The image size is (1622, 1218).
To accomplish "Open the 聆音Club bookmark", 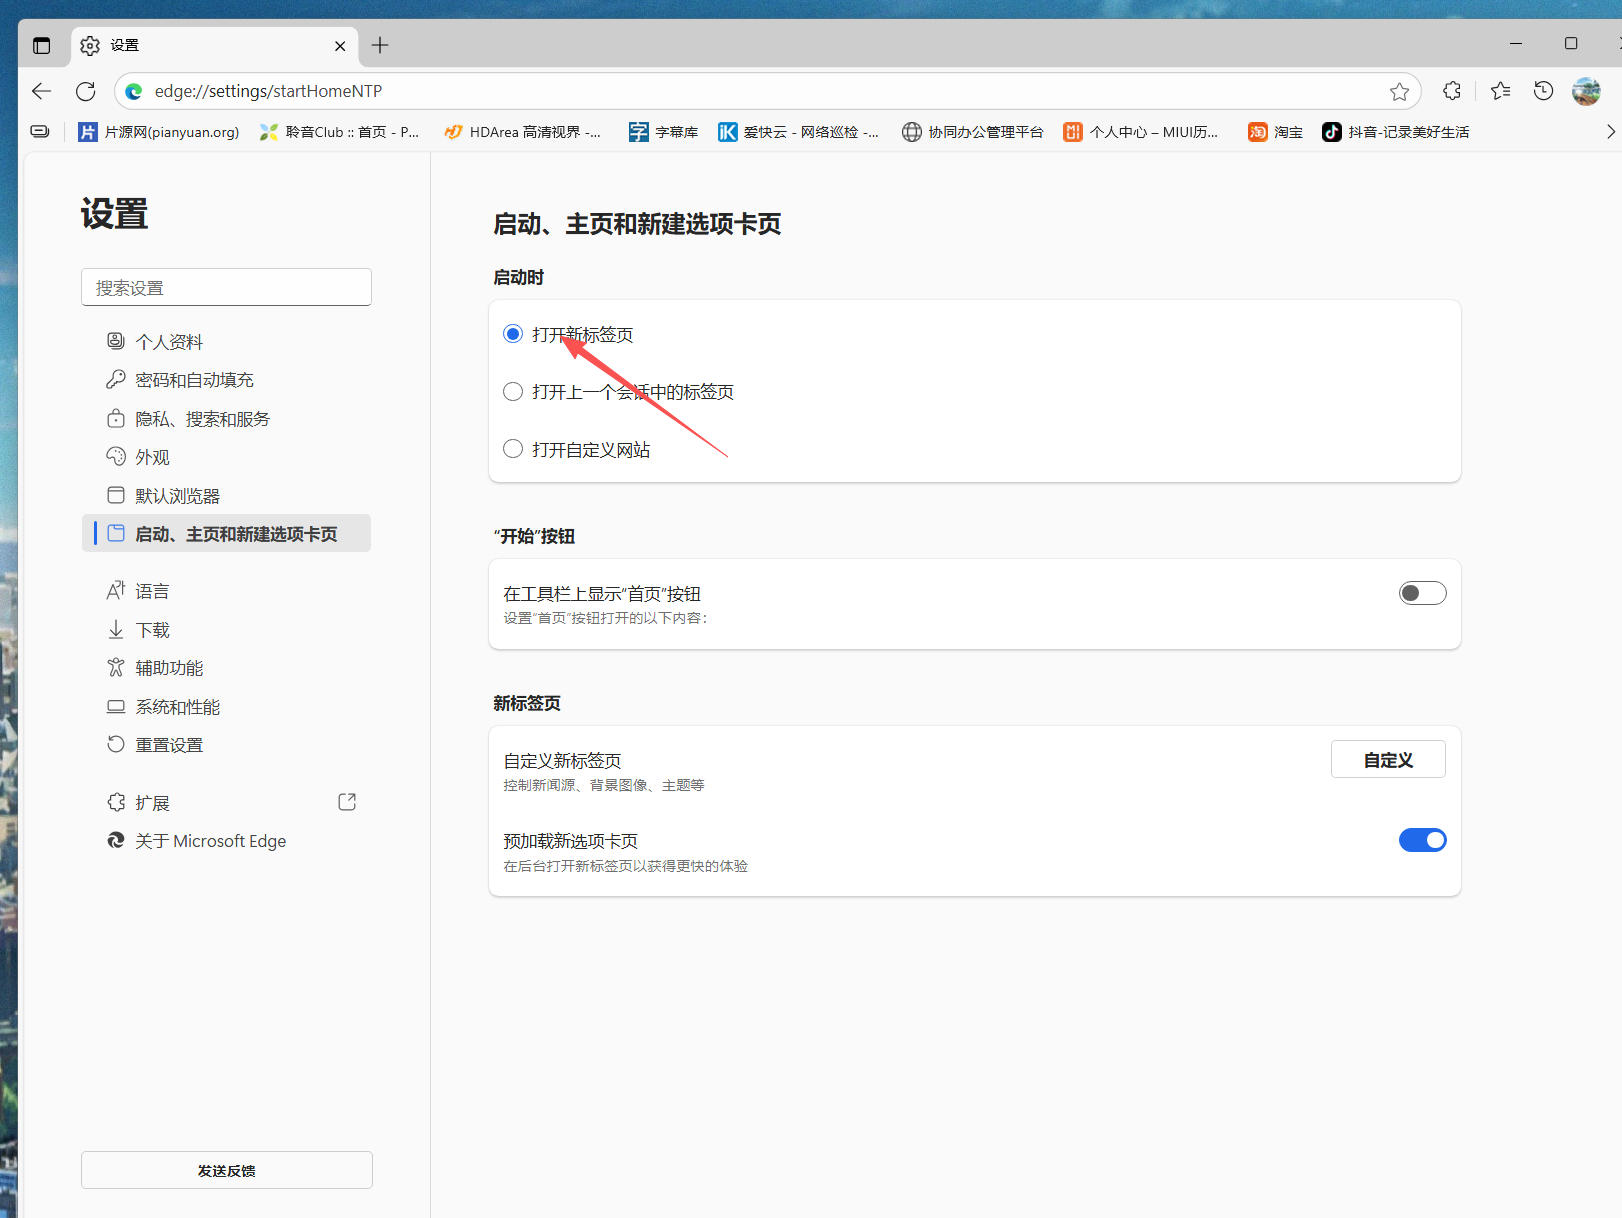I will click(339, 132).
